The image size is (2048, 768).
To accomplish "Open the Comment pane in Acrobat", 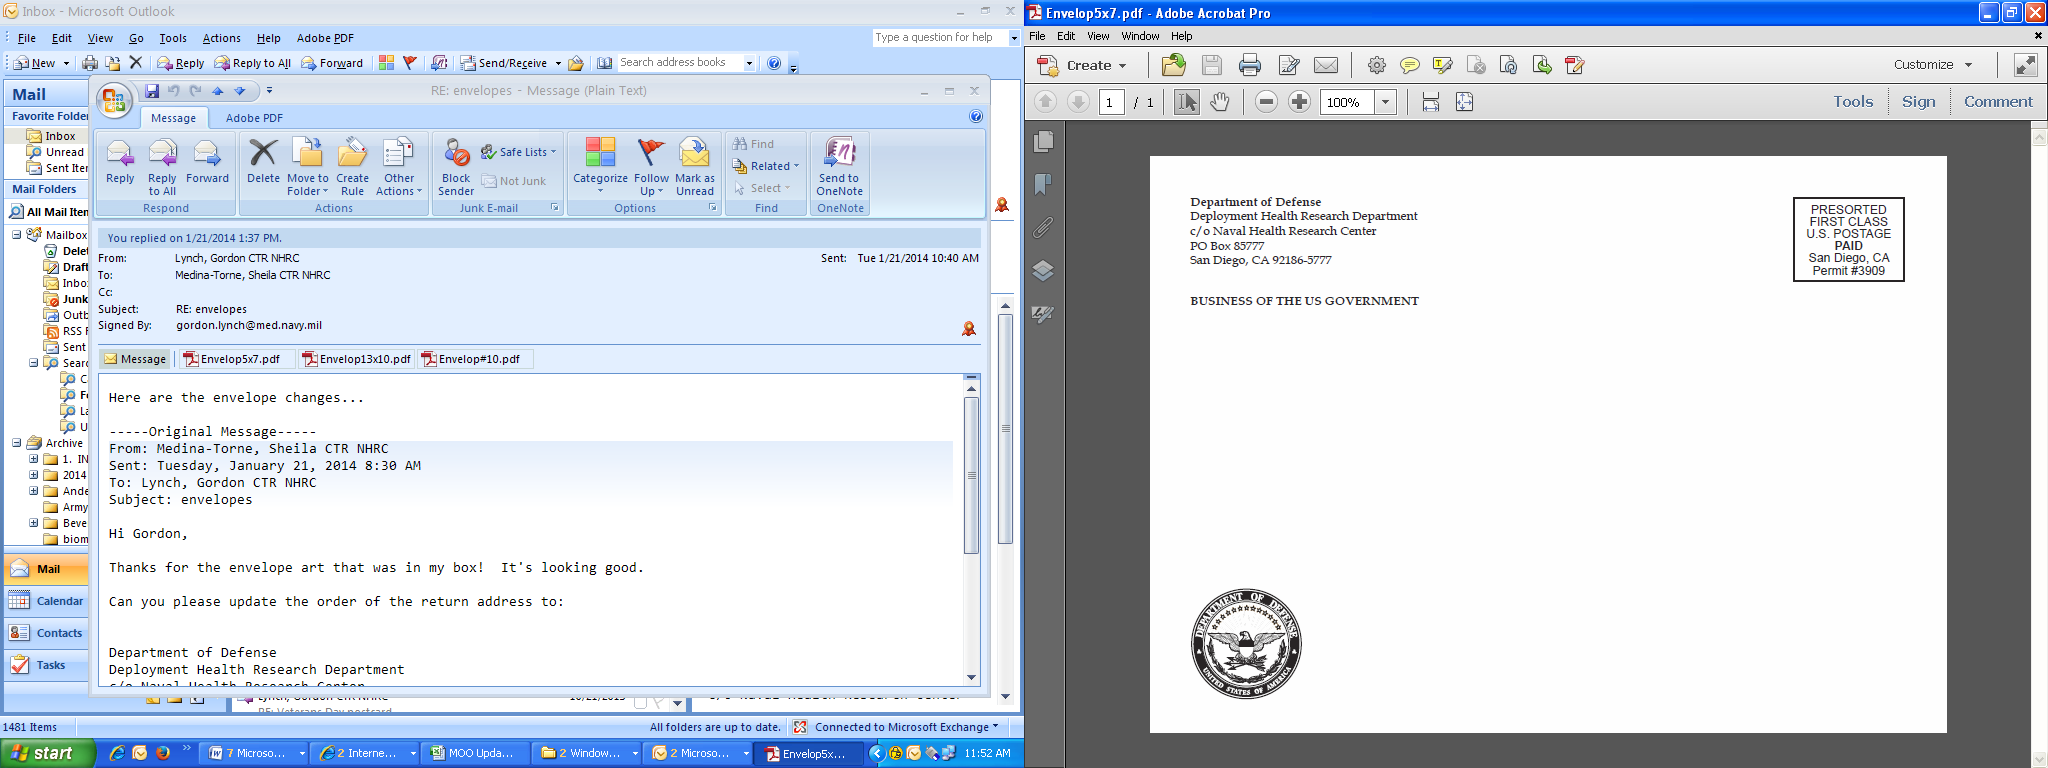I will pyautogui.click(x=1998, y=102).
